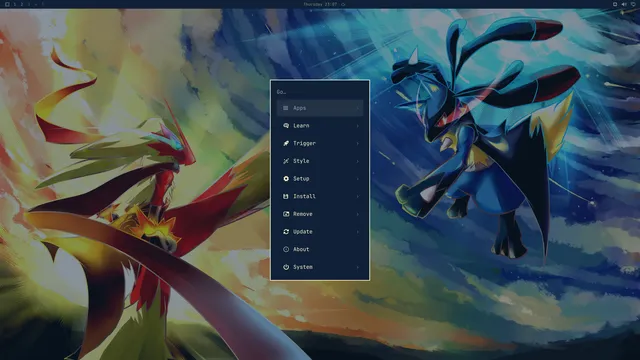Expand the Trigger submenu chevron

coord(358,143)
